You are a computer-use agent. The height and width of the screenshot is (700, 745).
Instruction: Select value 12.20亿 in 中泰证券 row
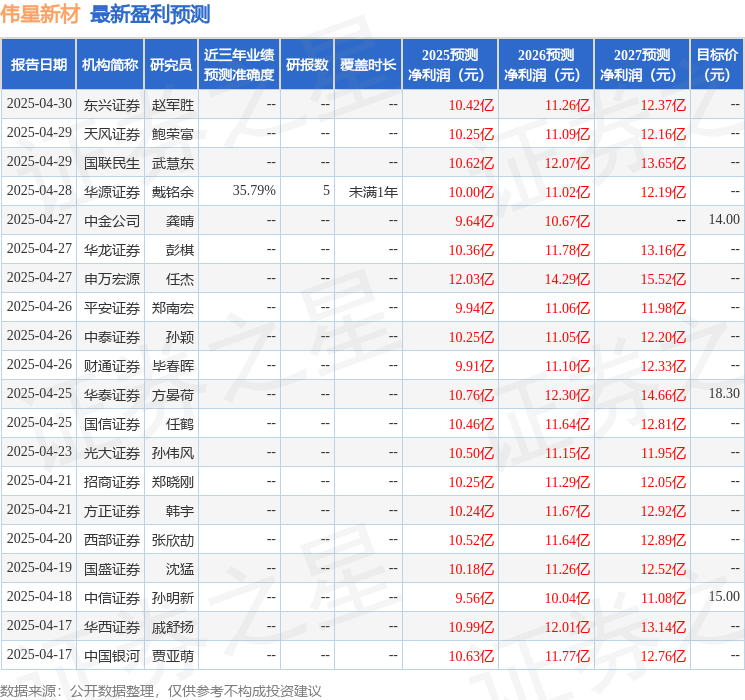[663, 337]
